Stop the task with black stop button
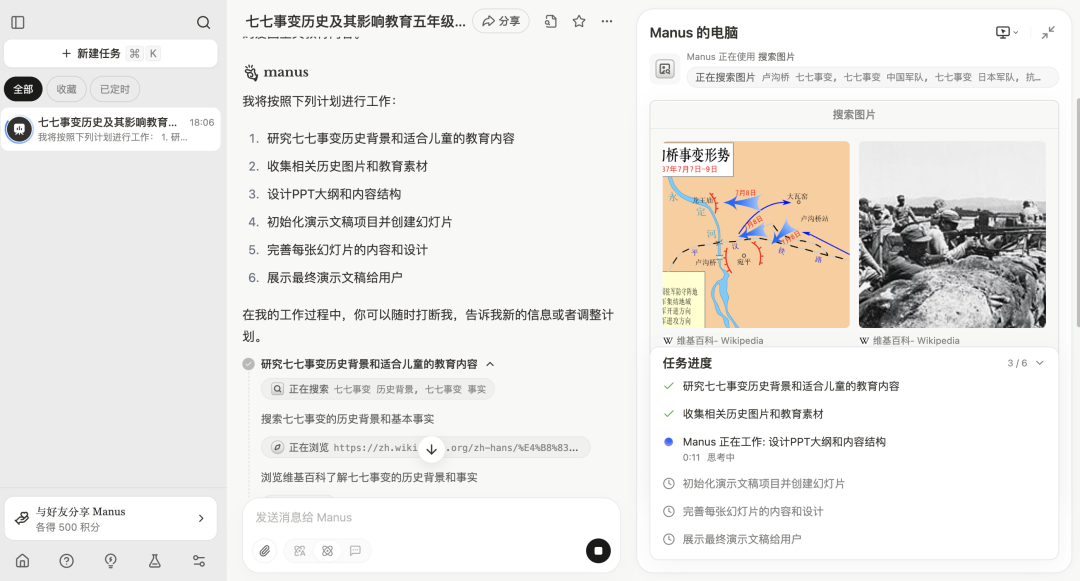The image size is (1080, 581). click(599, 551)
